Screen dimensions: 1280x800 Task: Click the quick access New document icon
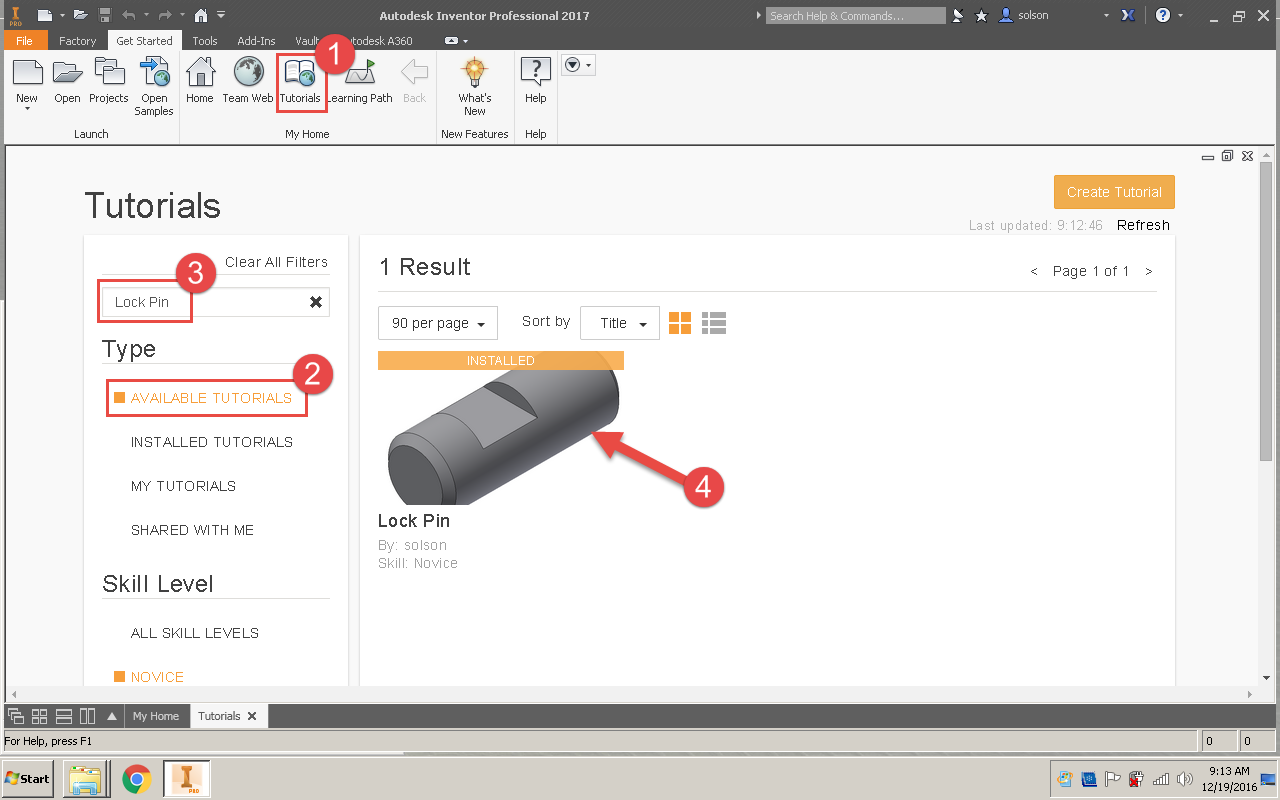point(46,16)
